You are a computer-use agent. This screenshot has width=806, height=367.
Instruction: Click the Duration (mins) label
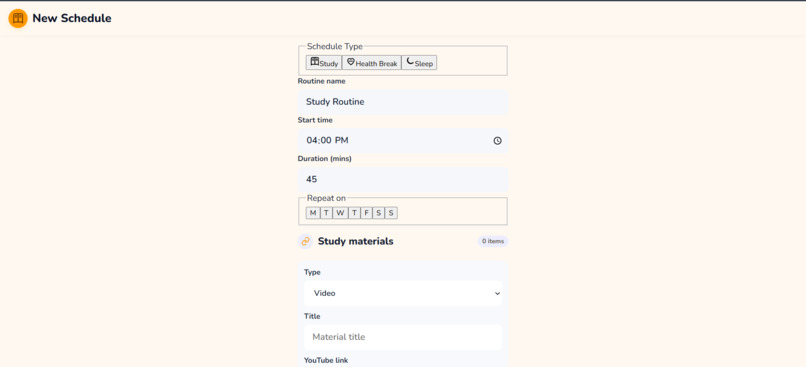pos(325,159)
